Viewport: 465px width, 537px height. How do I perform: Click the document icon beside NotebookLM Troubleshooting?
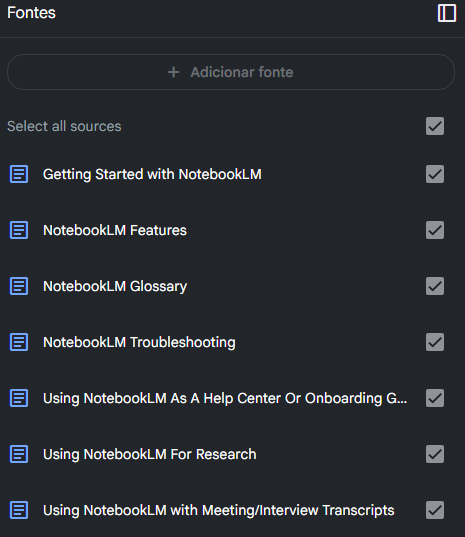click(19, 342)
